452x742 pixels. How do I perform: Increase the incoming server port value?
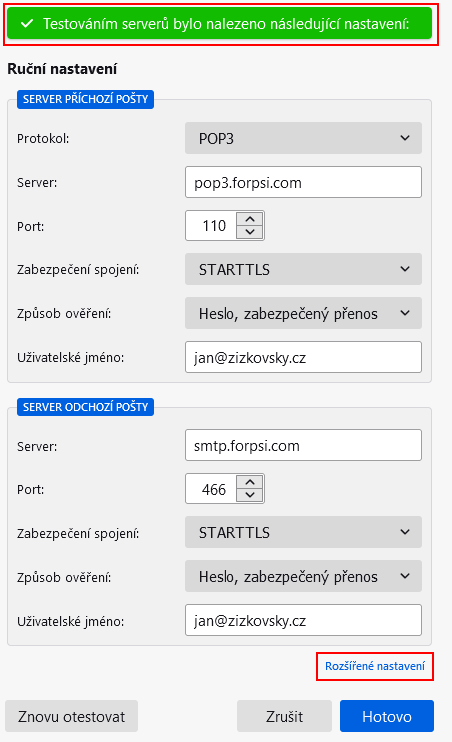[x=250, y=219]
